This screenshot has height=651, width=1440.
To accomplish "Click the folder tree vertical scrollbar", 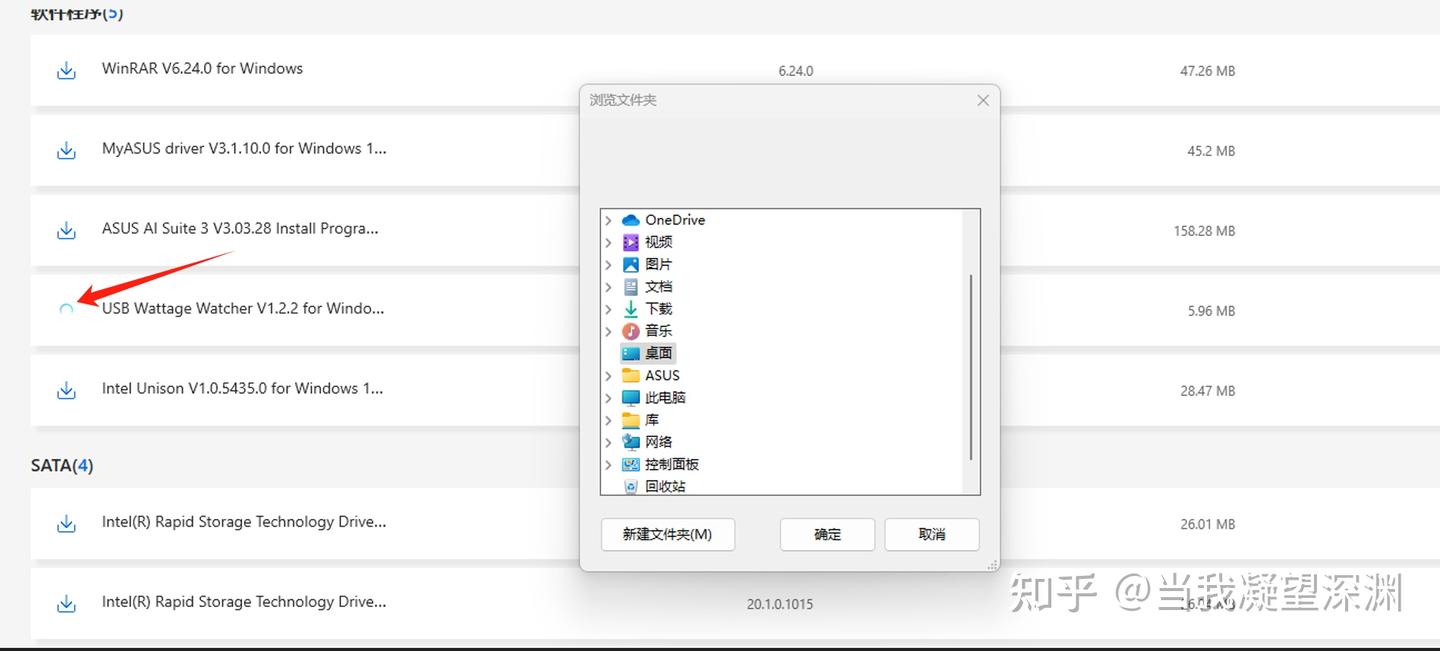I will point(970,367).
